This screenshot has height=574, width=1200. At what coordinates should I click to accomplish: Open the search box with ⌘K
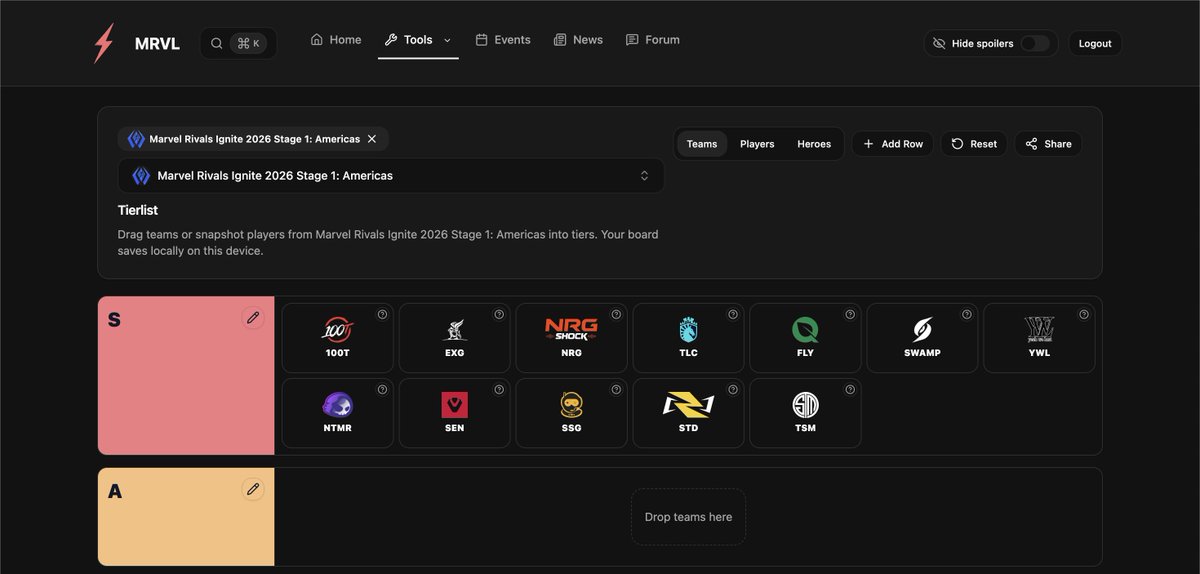click(x=238, y=43)
